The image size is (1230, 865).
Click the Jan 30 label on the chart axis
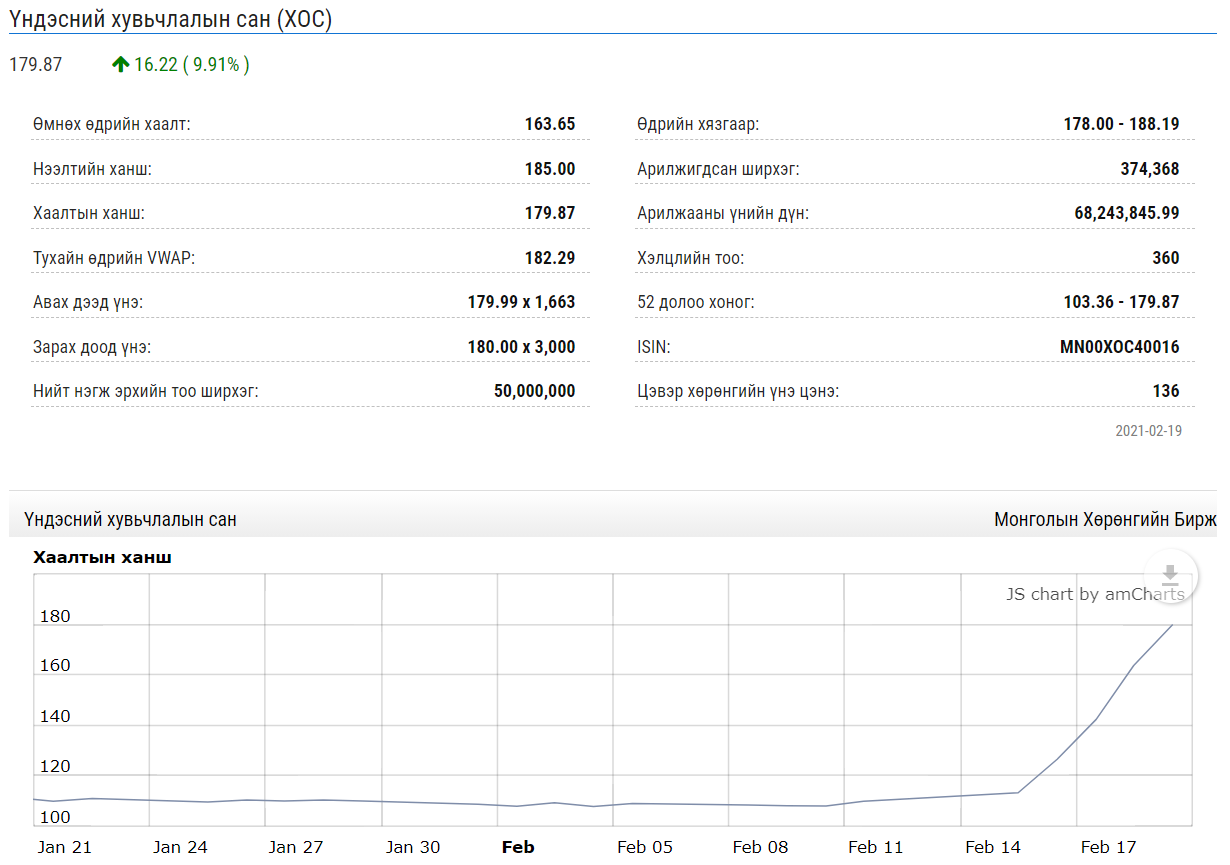click(x=413, y=847)
